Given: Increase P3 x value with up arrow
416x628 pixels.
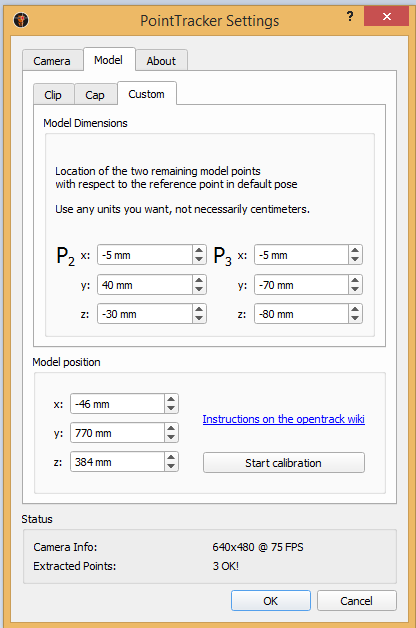Looking at the screenshot, I should pos(355,250).
